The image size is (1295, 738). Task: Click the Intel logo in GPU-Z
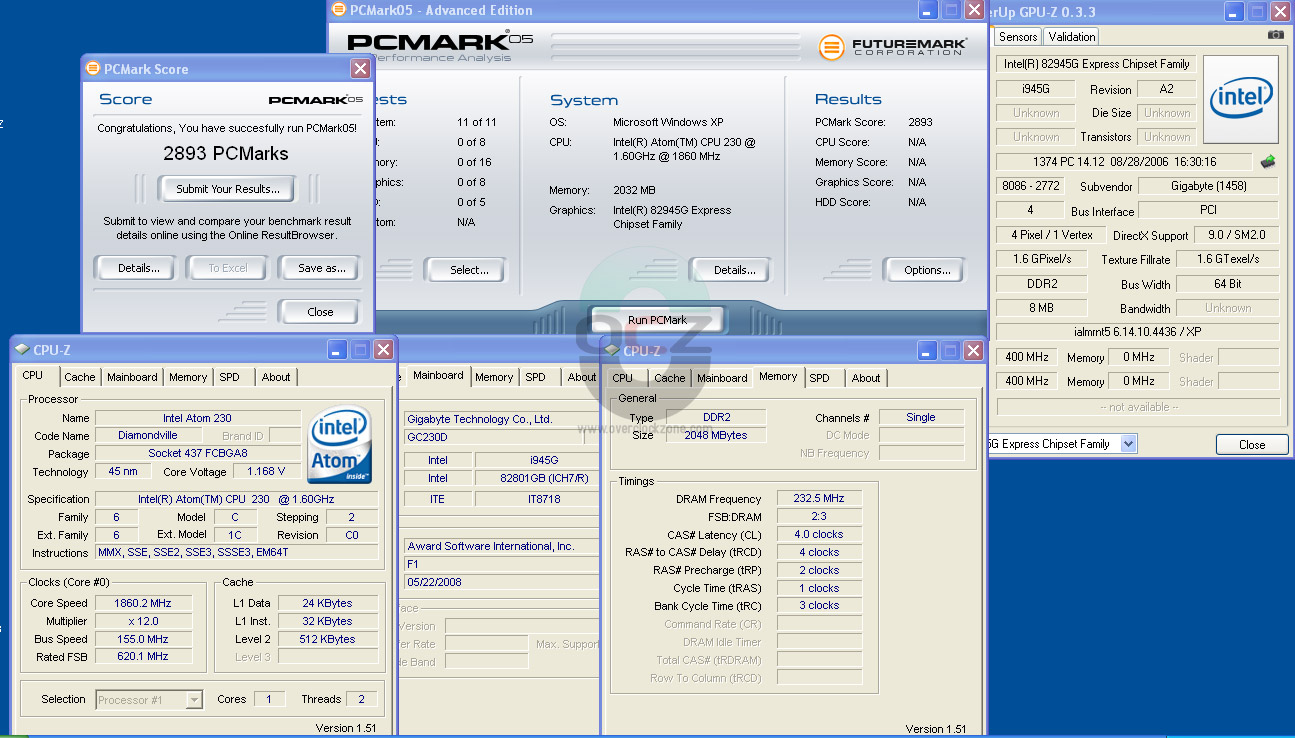pos(1240,98)
